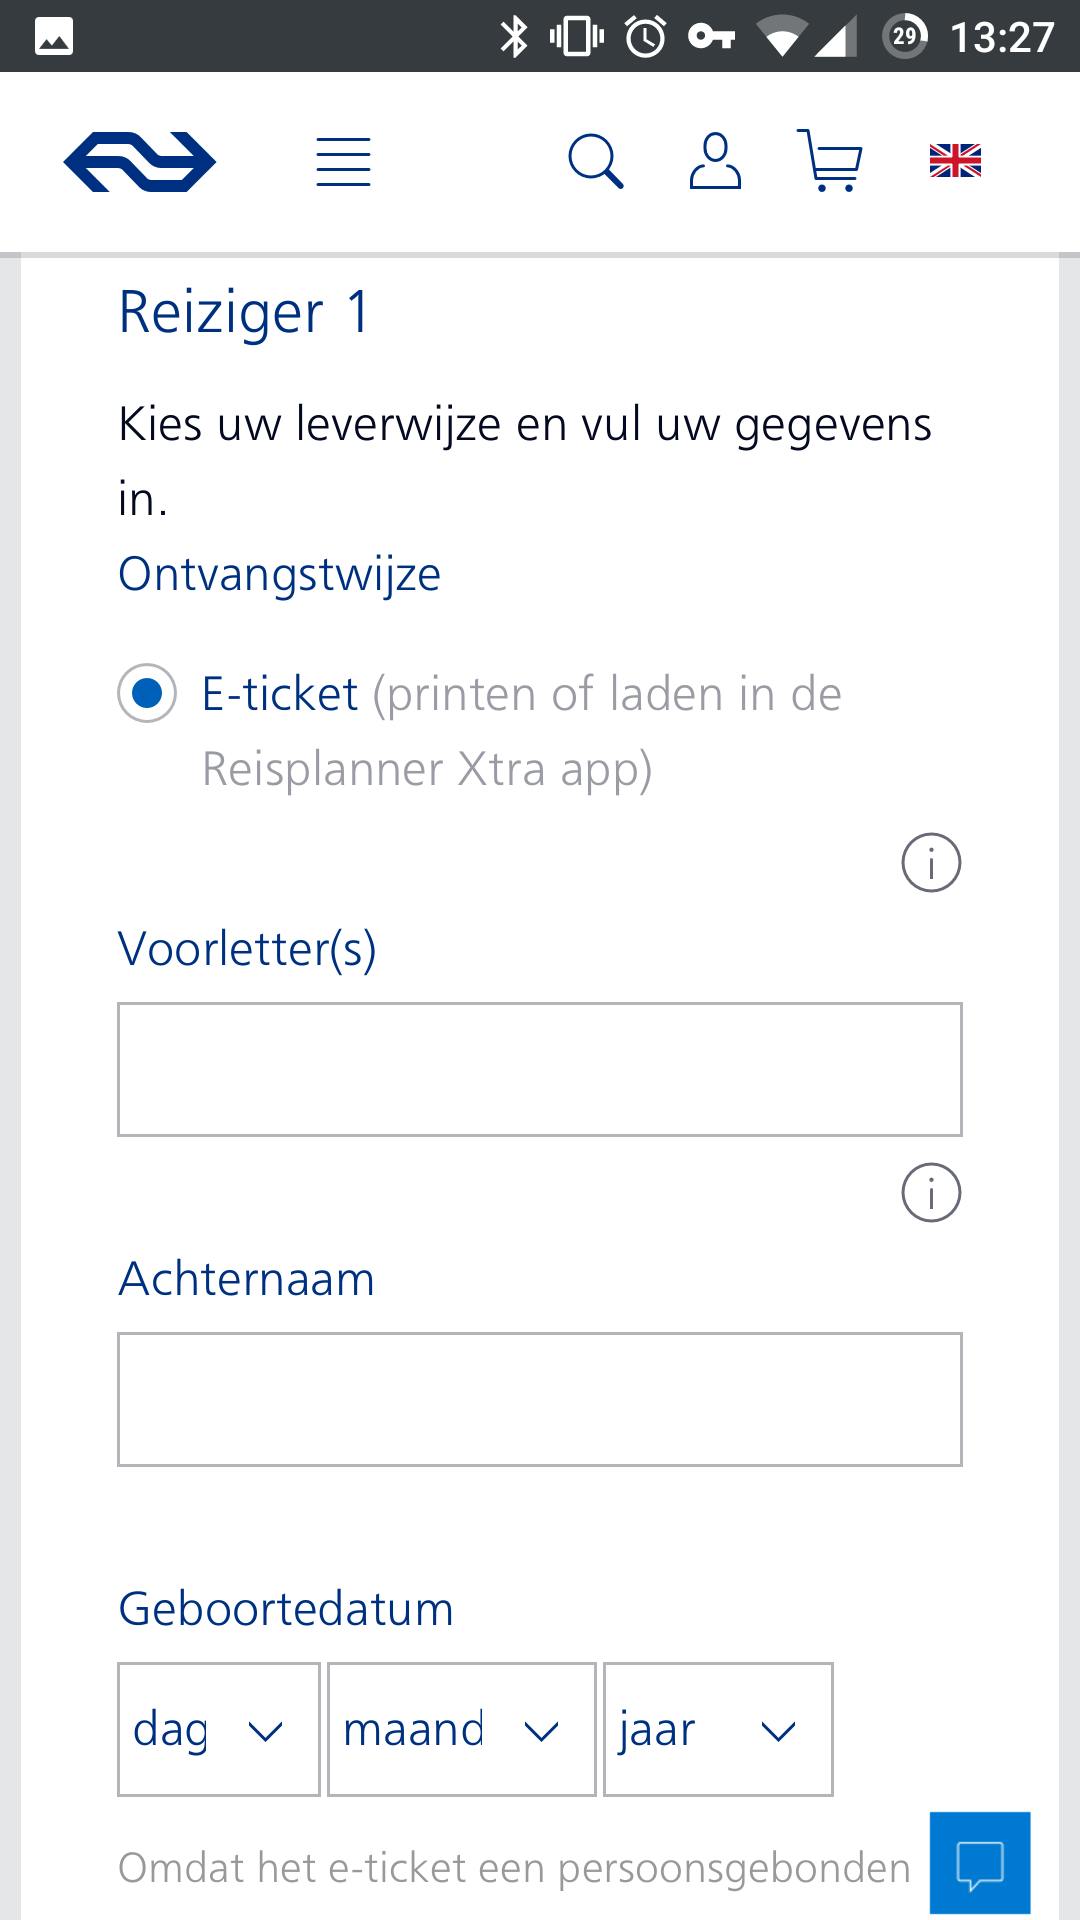Viewport: 1080px width, 1920px height.
Task: Focus the Achternaam input field
Action: click(x=540, y=1399)
